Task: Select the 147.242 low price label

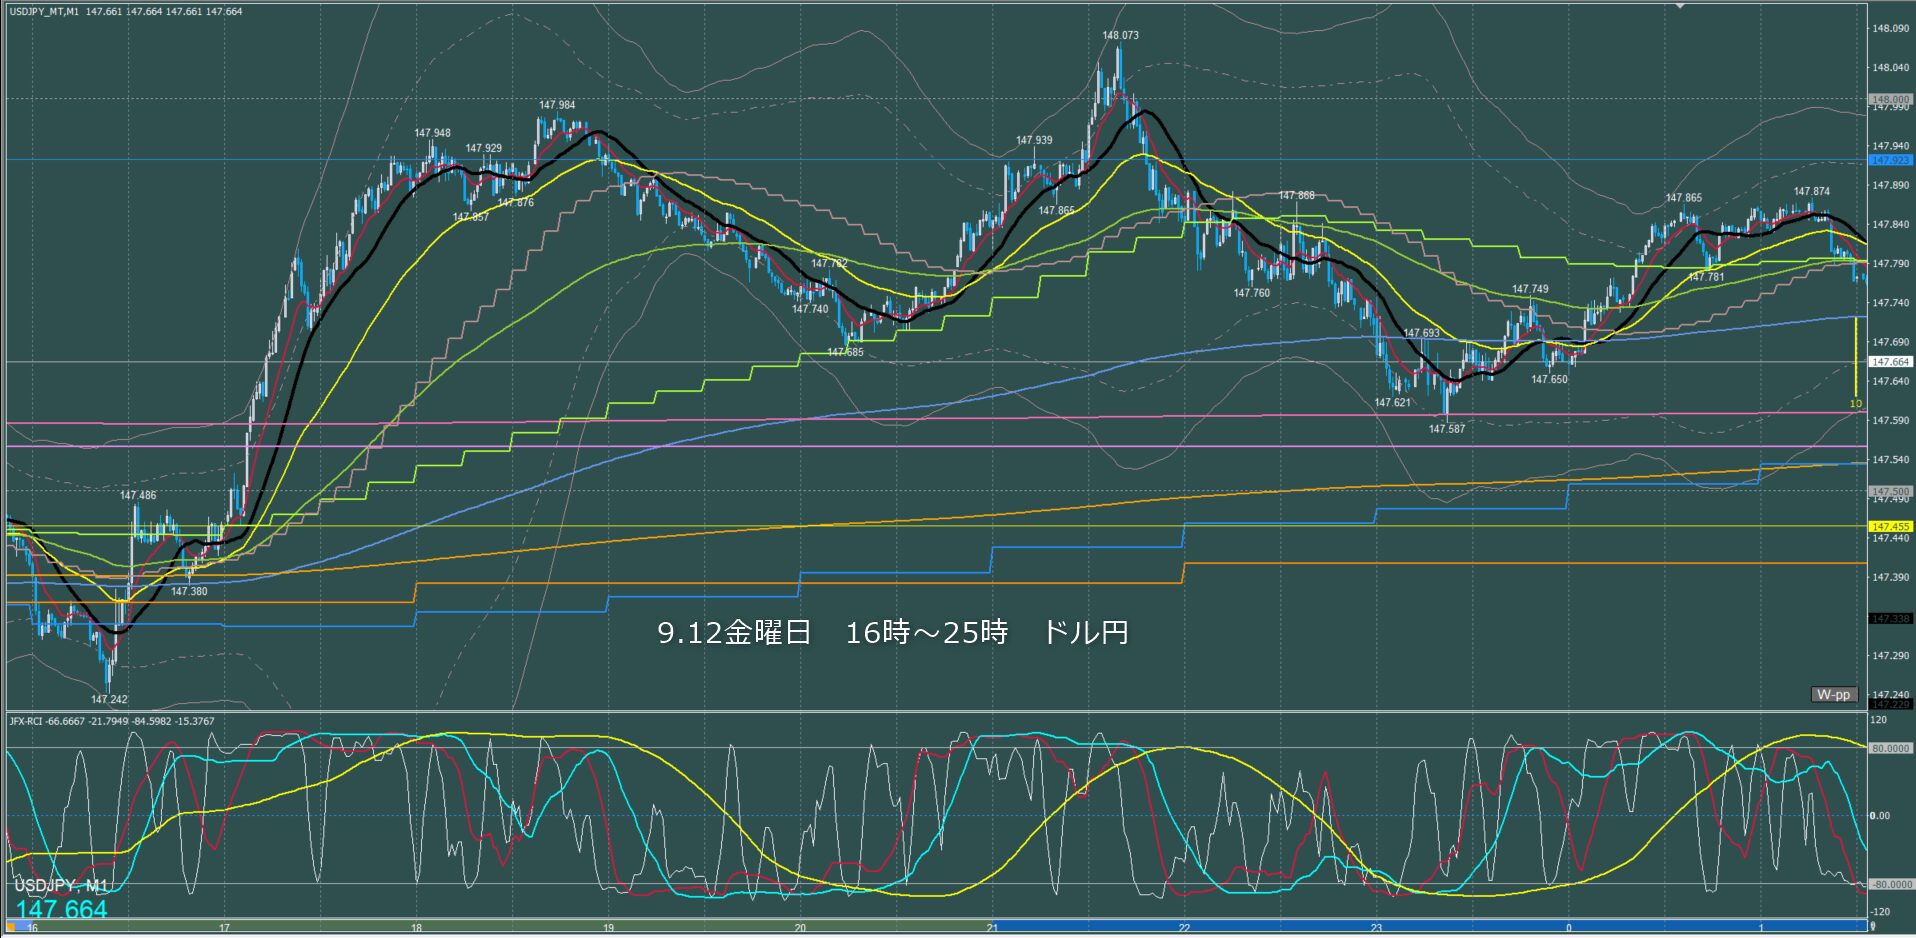Action: pyautogui.click(x=109, y=699)
